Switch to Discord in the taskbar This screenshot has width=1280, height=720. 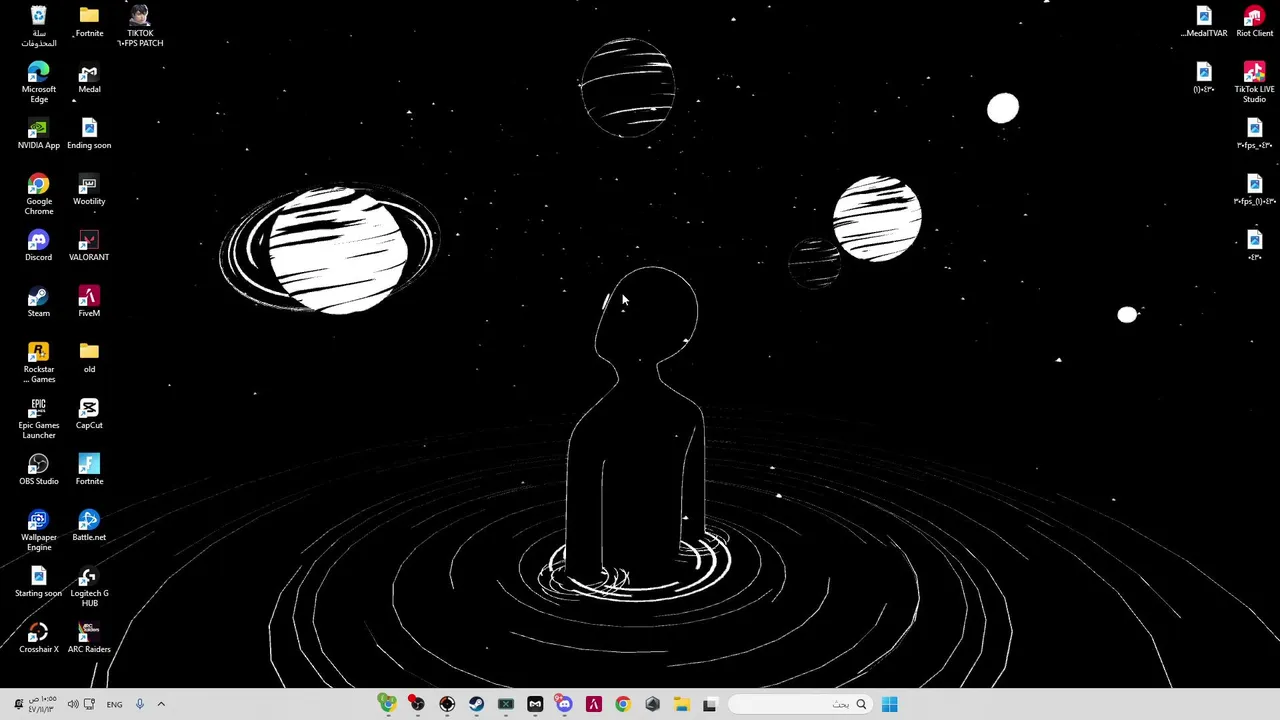pos(564,704)
